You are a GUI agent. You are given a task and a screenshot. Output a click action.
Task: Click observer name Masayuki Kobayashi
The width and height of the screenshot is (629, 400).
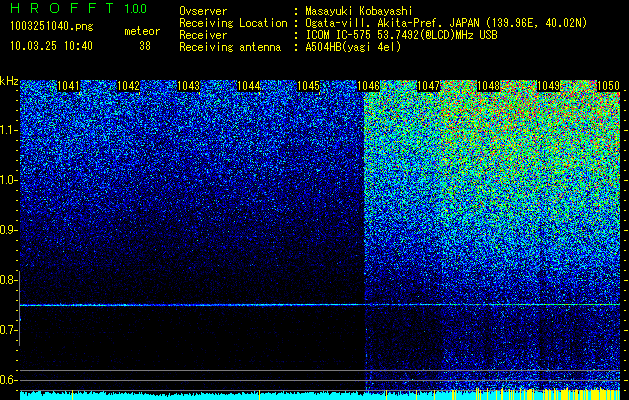click(x=359, y=11)
